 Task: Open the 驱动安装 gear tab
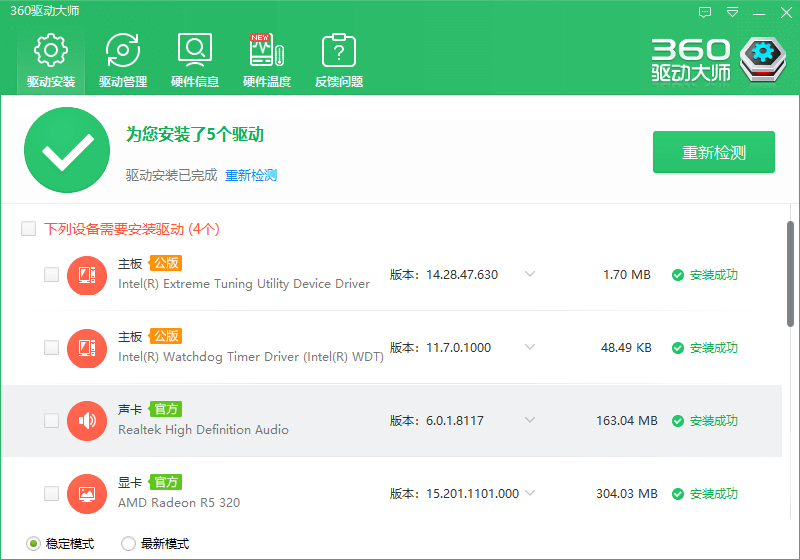click(x=51, y=61)
